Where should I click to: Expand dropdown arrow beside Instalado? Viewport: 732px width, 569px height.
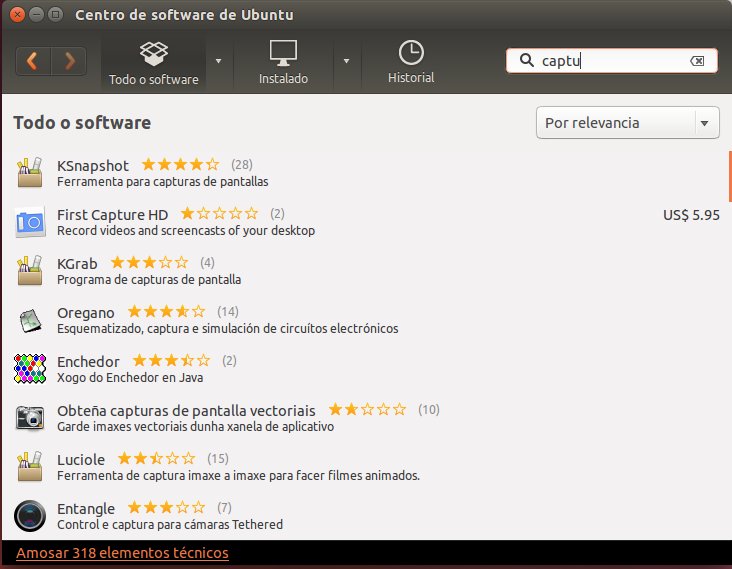click(x=346, y=61)
